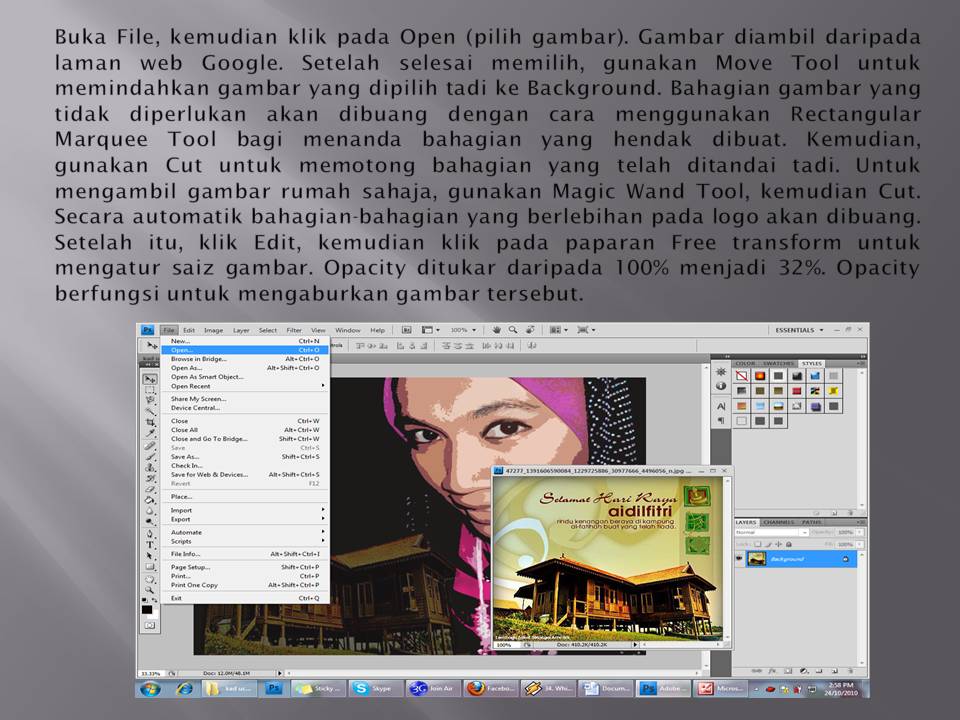Toggle lock all in Layers panel

click(x=789, y=544)
